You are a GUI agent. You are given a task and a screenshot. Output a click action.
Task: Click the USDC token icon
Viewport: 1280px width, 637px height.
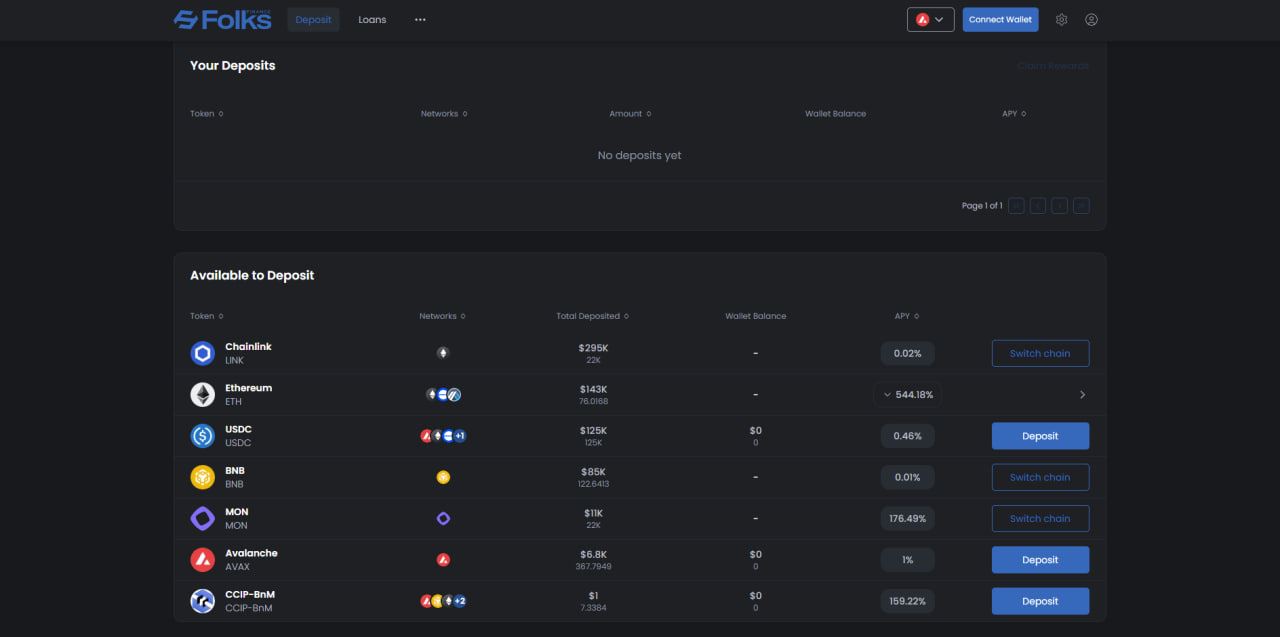click(x=203, y=436)
